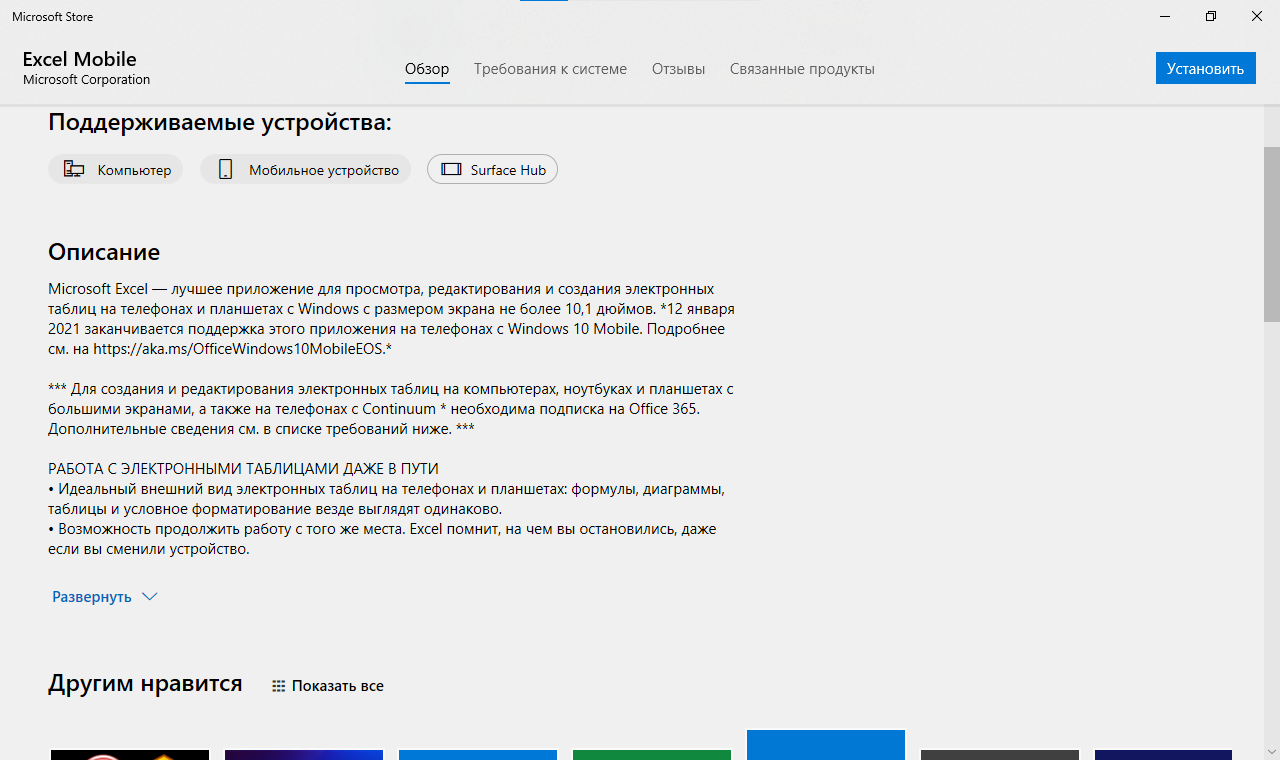Restore down the Microsoft Store window
The width and height of the screenshot is (1280, 760).
point(1211,16)
